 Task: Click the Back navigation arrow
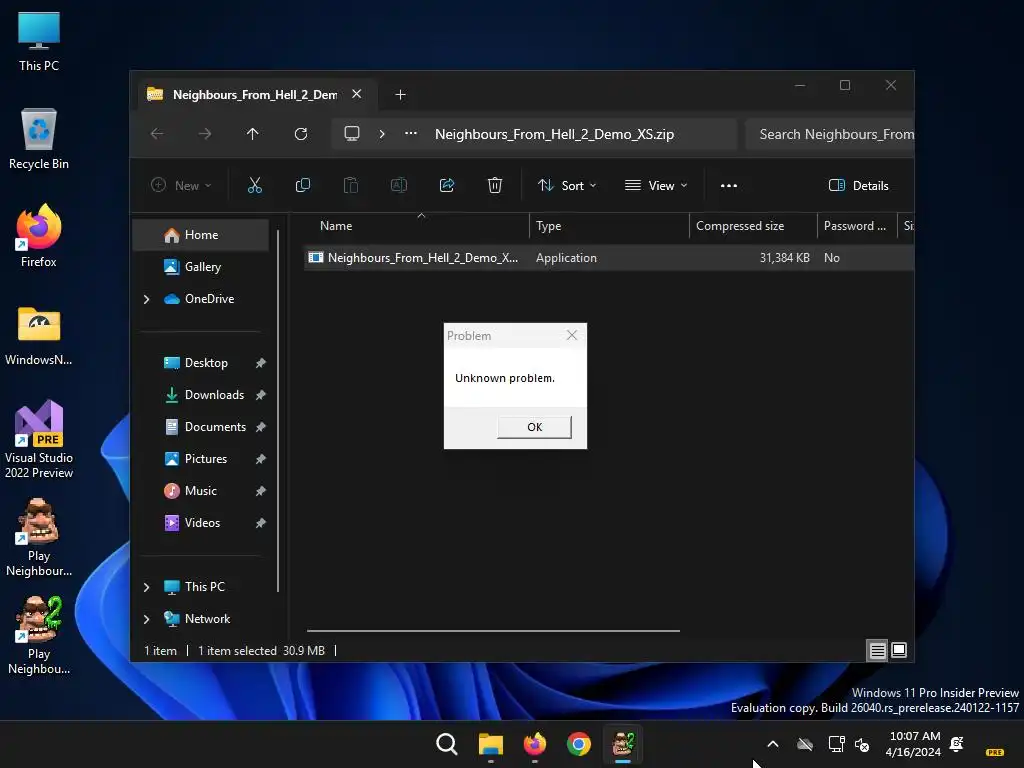pos(157,134)
